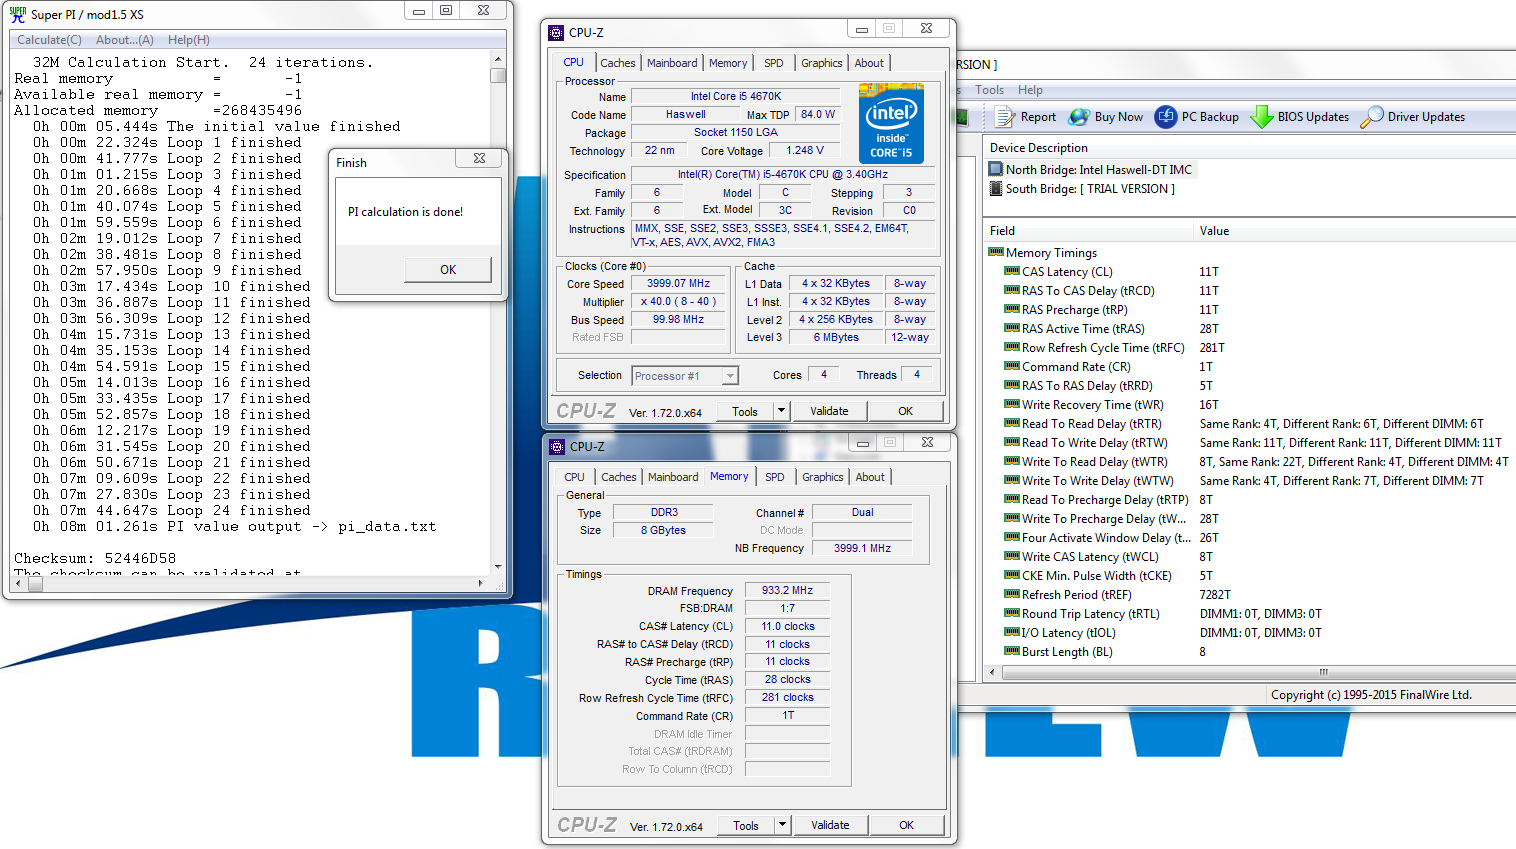Click the Core Voltage value 1.248 V
This screenshot has width=1516, height=849.
805,151
